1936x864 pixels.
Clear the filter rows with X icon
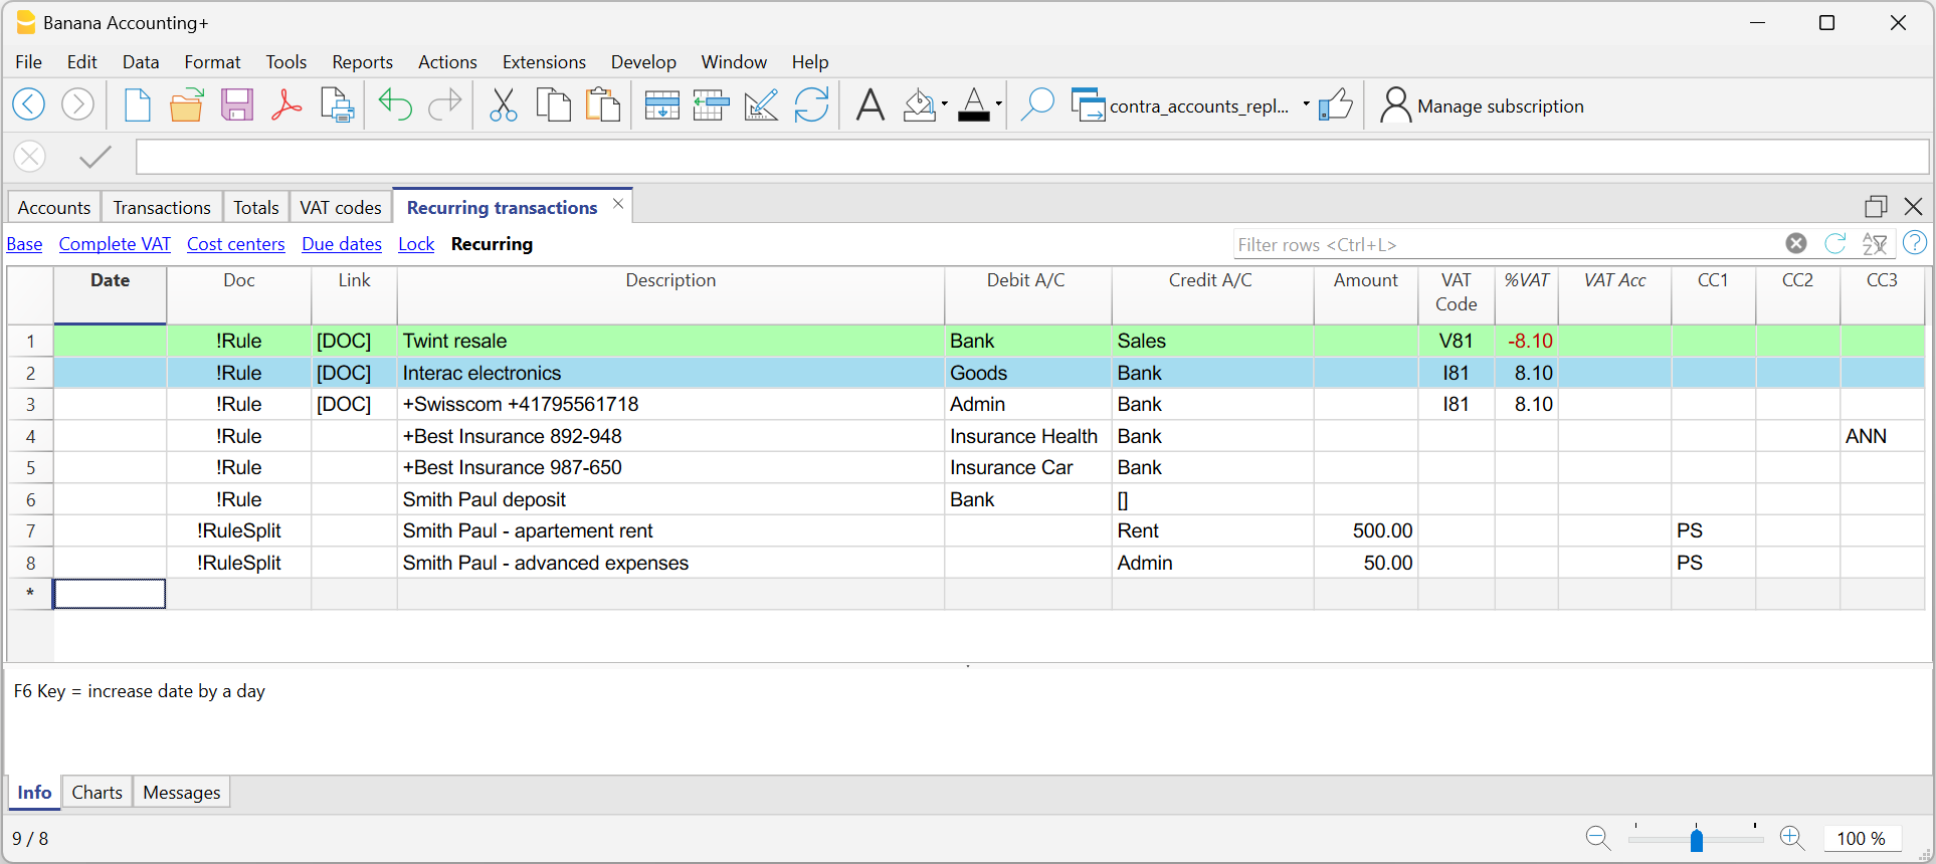(x=1796, y=243)
